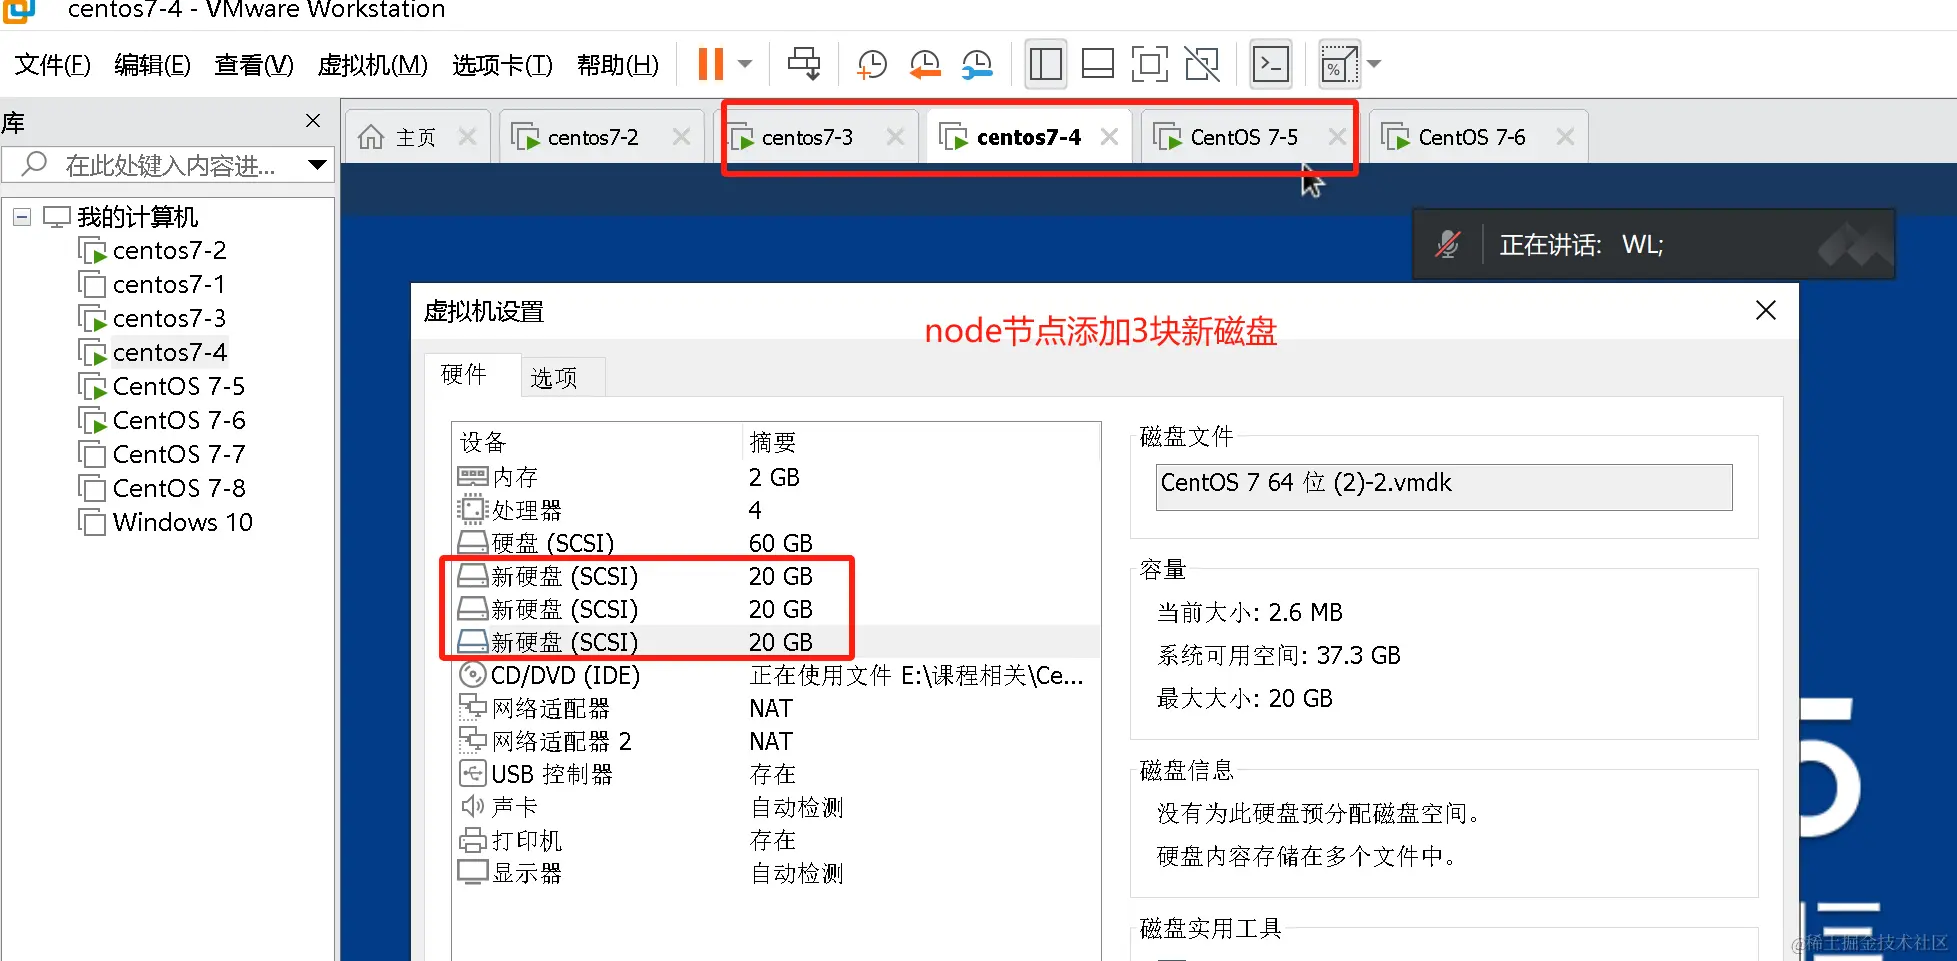
Task: Close the centos7-2 tab
Action: [x=681, y=137]
